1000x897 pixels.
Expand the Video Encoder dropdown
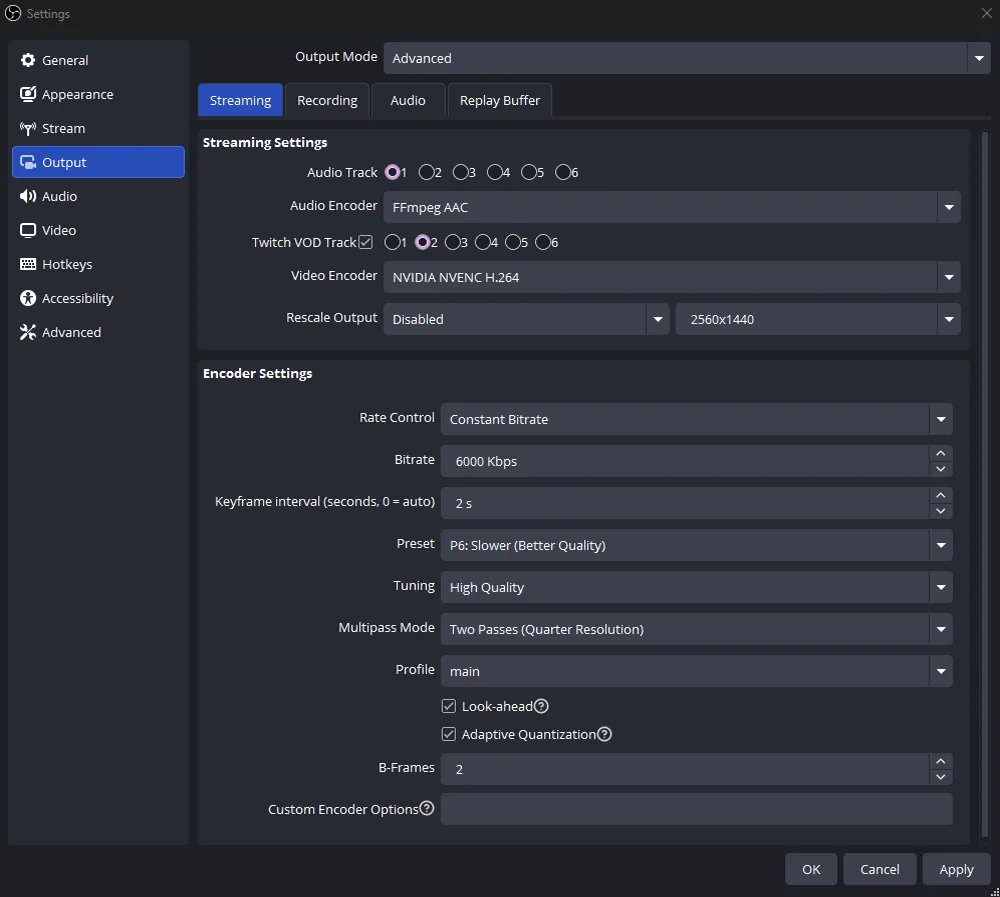[x=670, y=277]
